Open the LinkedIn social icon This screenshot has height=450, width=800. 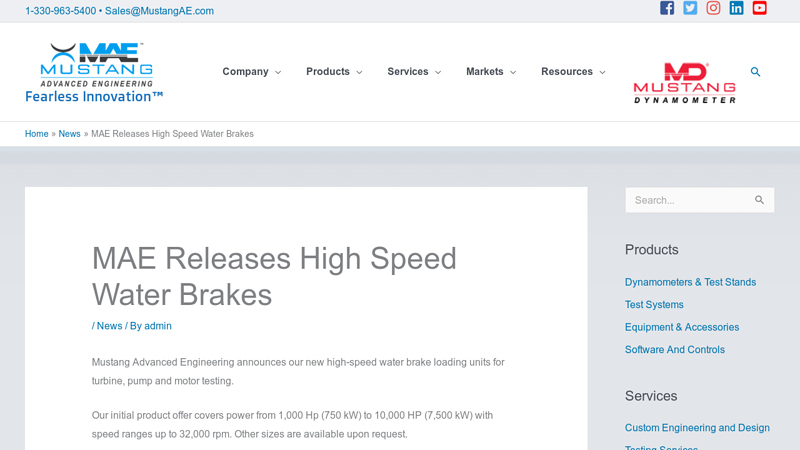pos(736,8)
